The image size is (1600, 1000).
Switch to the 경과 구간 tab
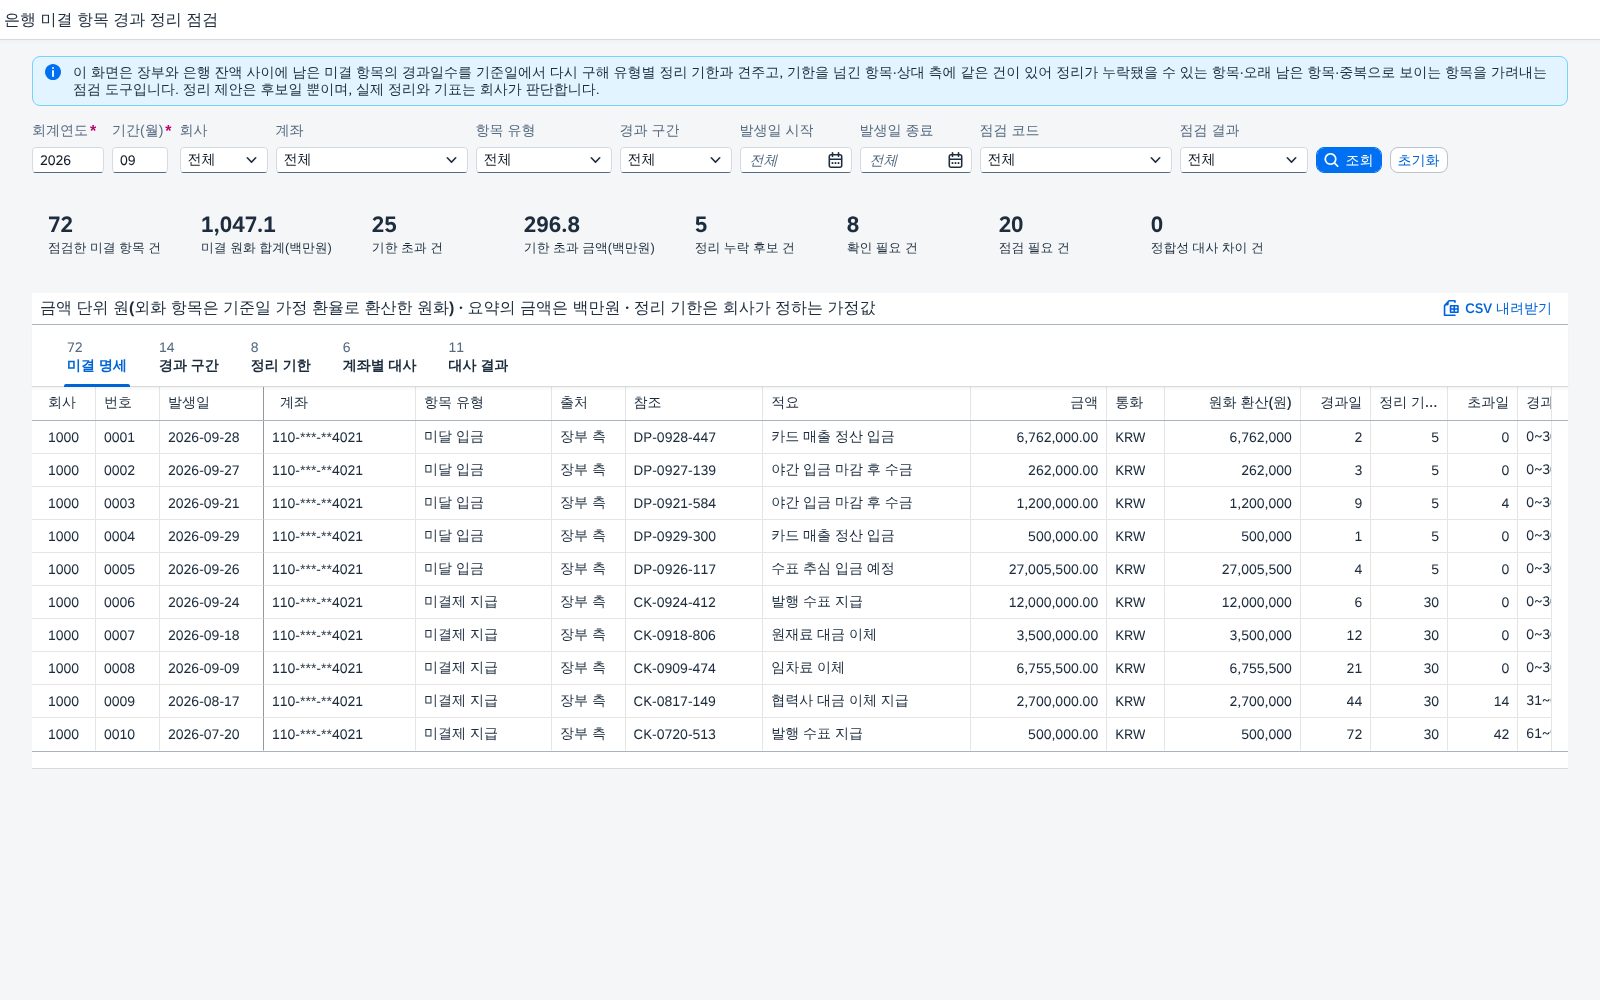point(188,357)
